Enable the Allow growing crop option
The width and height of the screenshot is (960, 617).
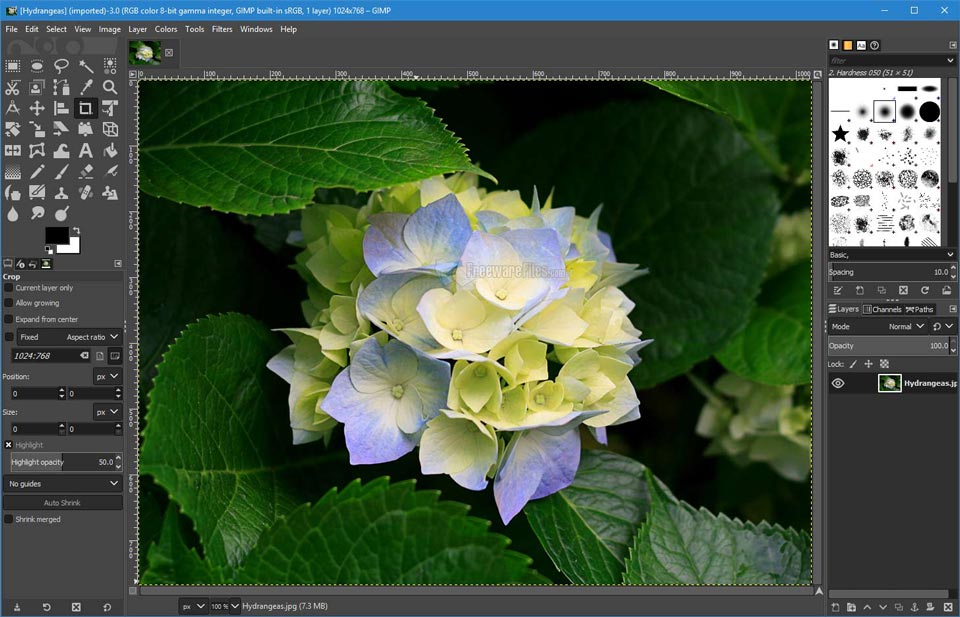(9, 304)
